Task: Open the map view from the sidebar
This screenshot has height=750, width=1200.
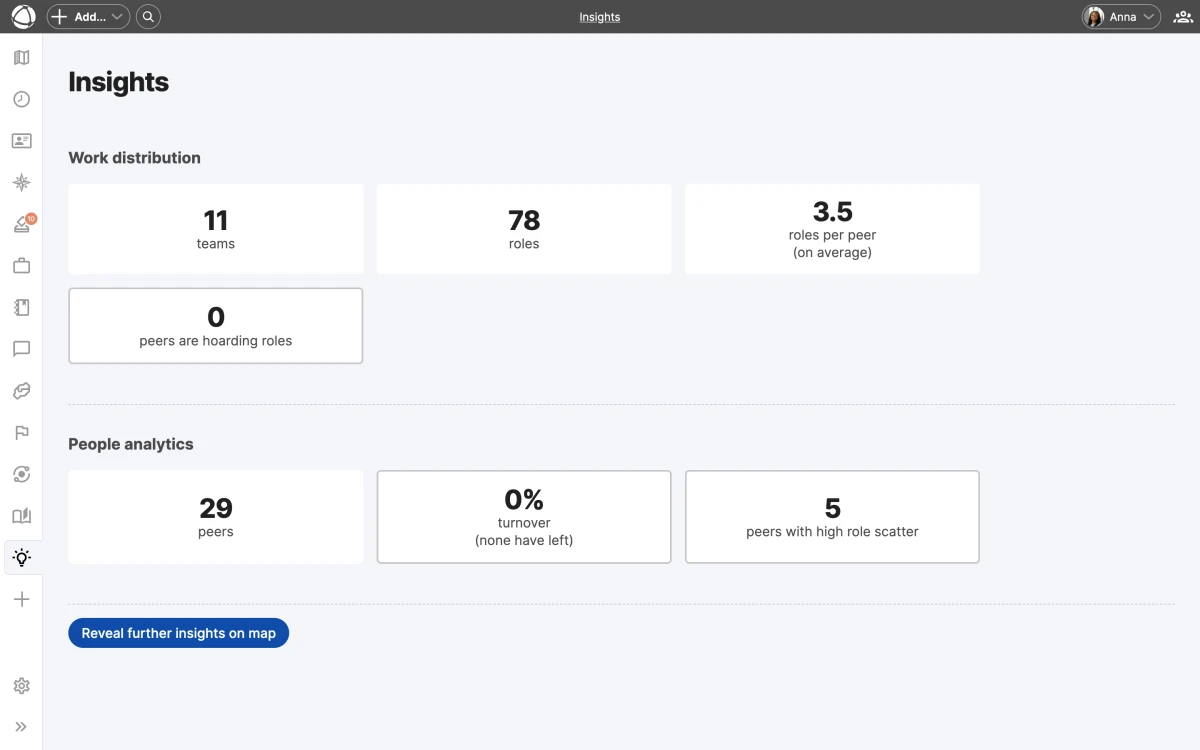Action: point(21,57)
